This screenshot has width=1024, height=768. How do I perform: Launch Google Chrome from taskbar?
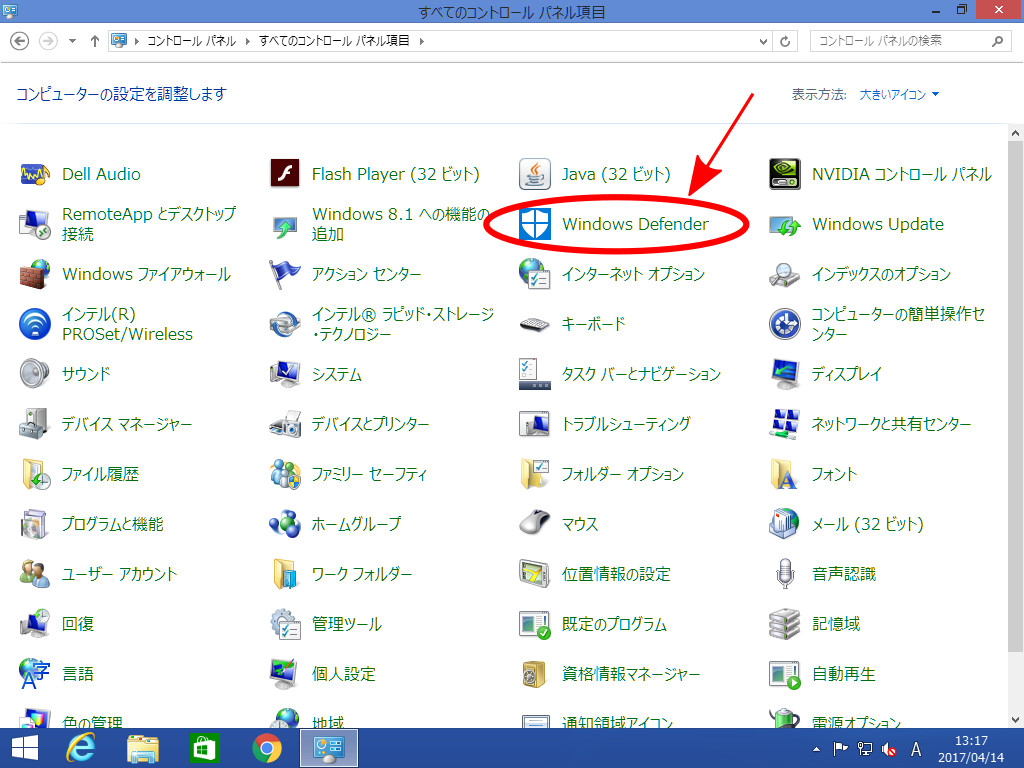tap(267, 748)
